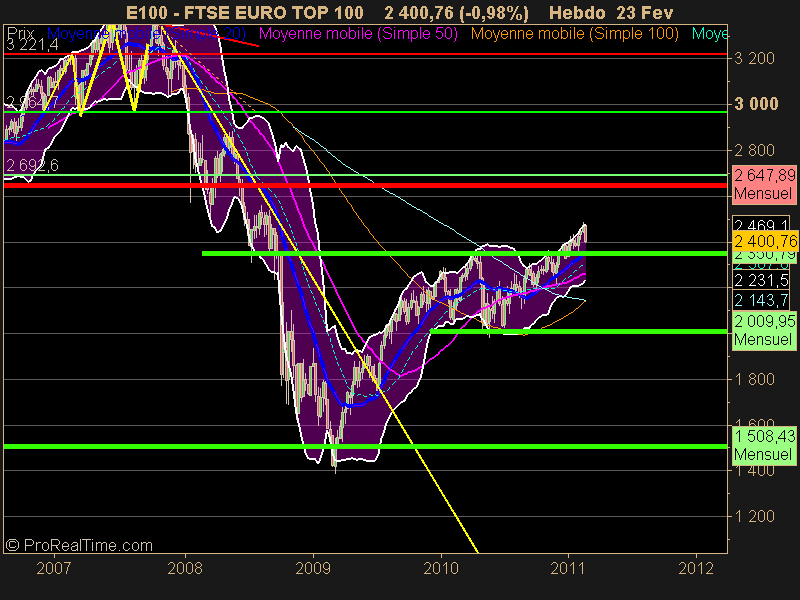Click the 1 800 price axis label
800x600 pixels.
(x=754, y=379)
